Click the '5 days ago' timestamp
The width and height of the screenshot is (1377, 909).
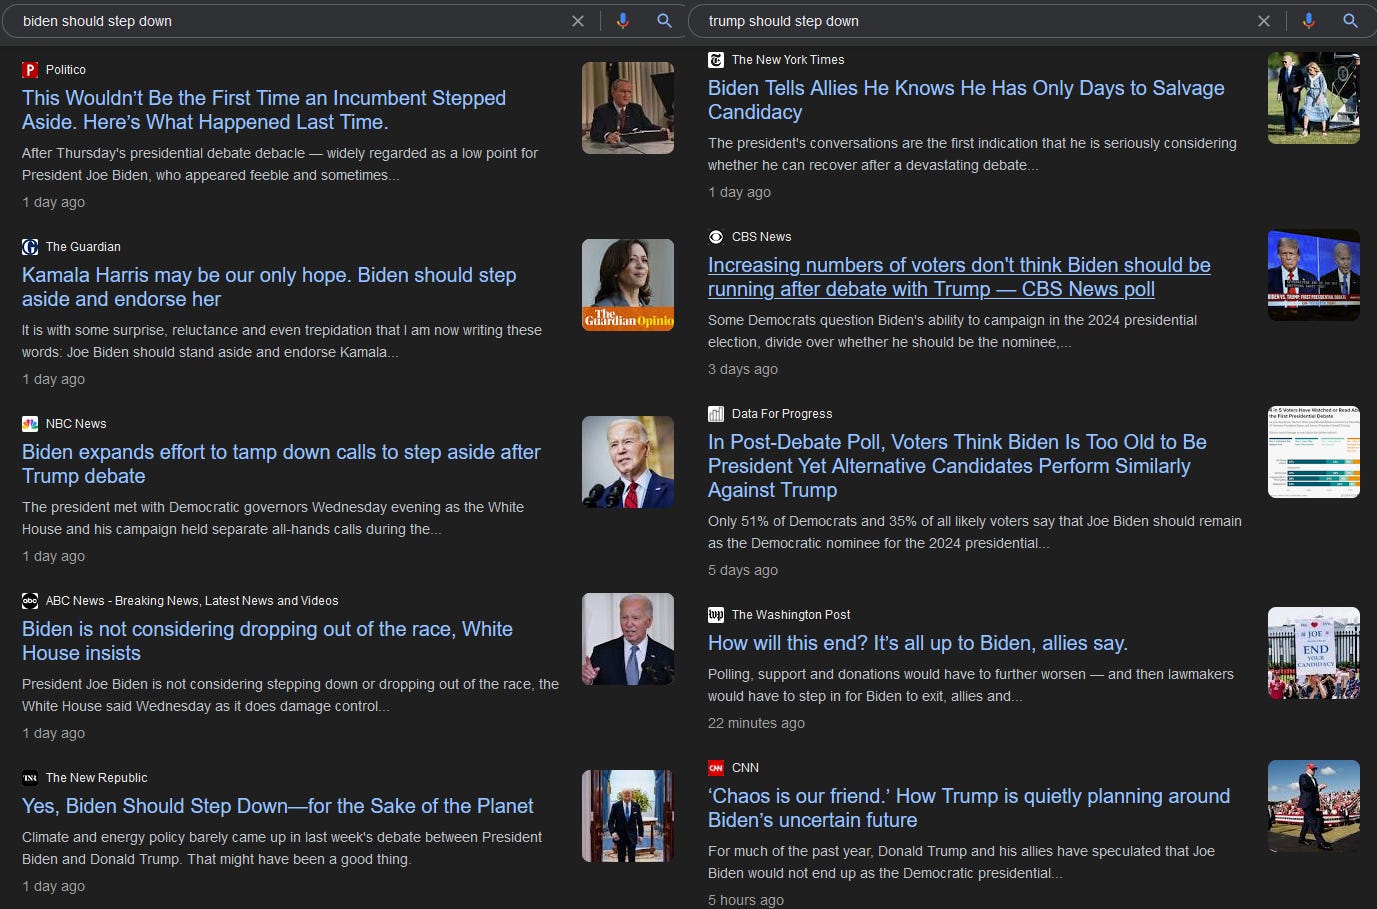coord(743,570)
